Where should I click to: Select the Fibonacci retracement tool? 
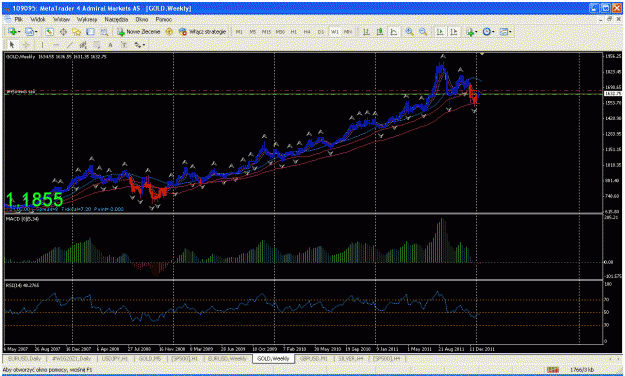point(97,45)
